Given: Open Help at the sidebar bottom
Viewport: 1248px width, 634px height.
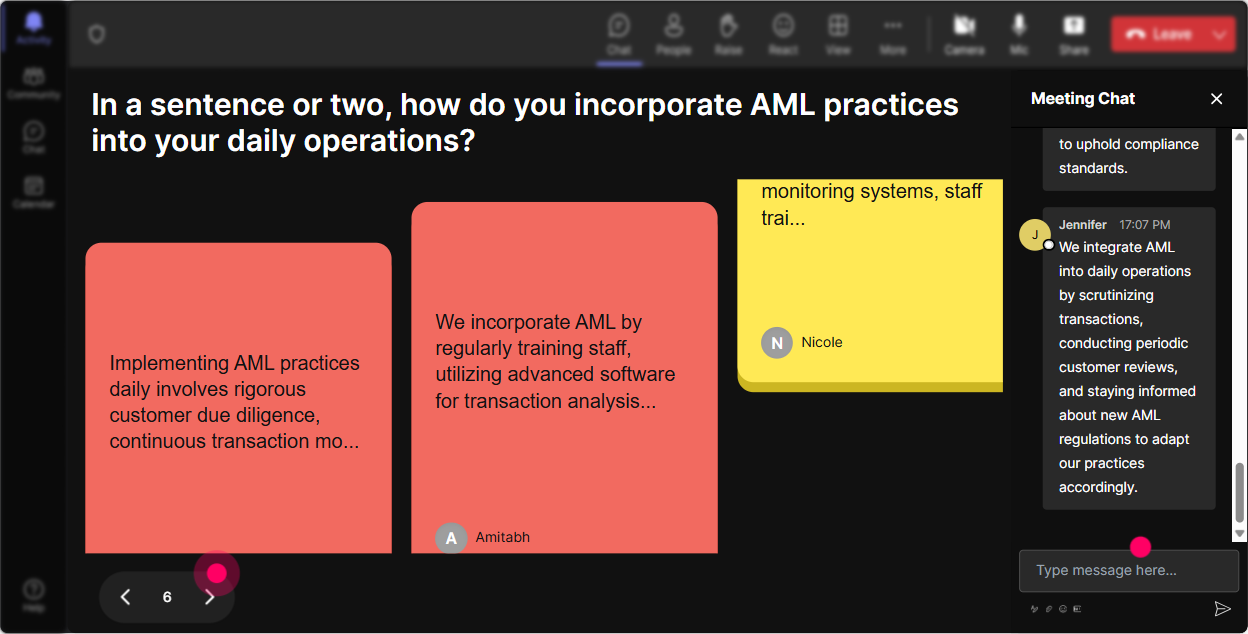Looking at the screenshot, I should [x=34, y=595].
